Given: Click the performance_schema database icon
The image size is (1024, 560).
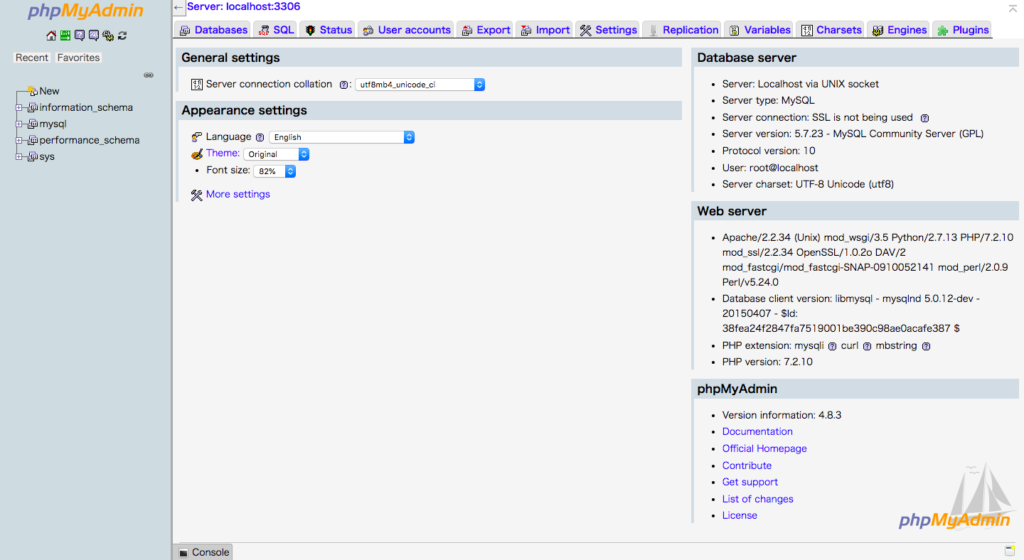Looking at the screenshot, I should coord(33,140).
